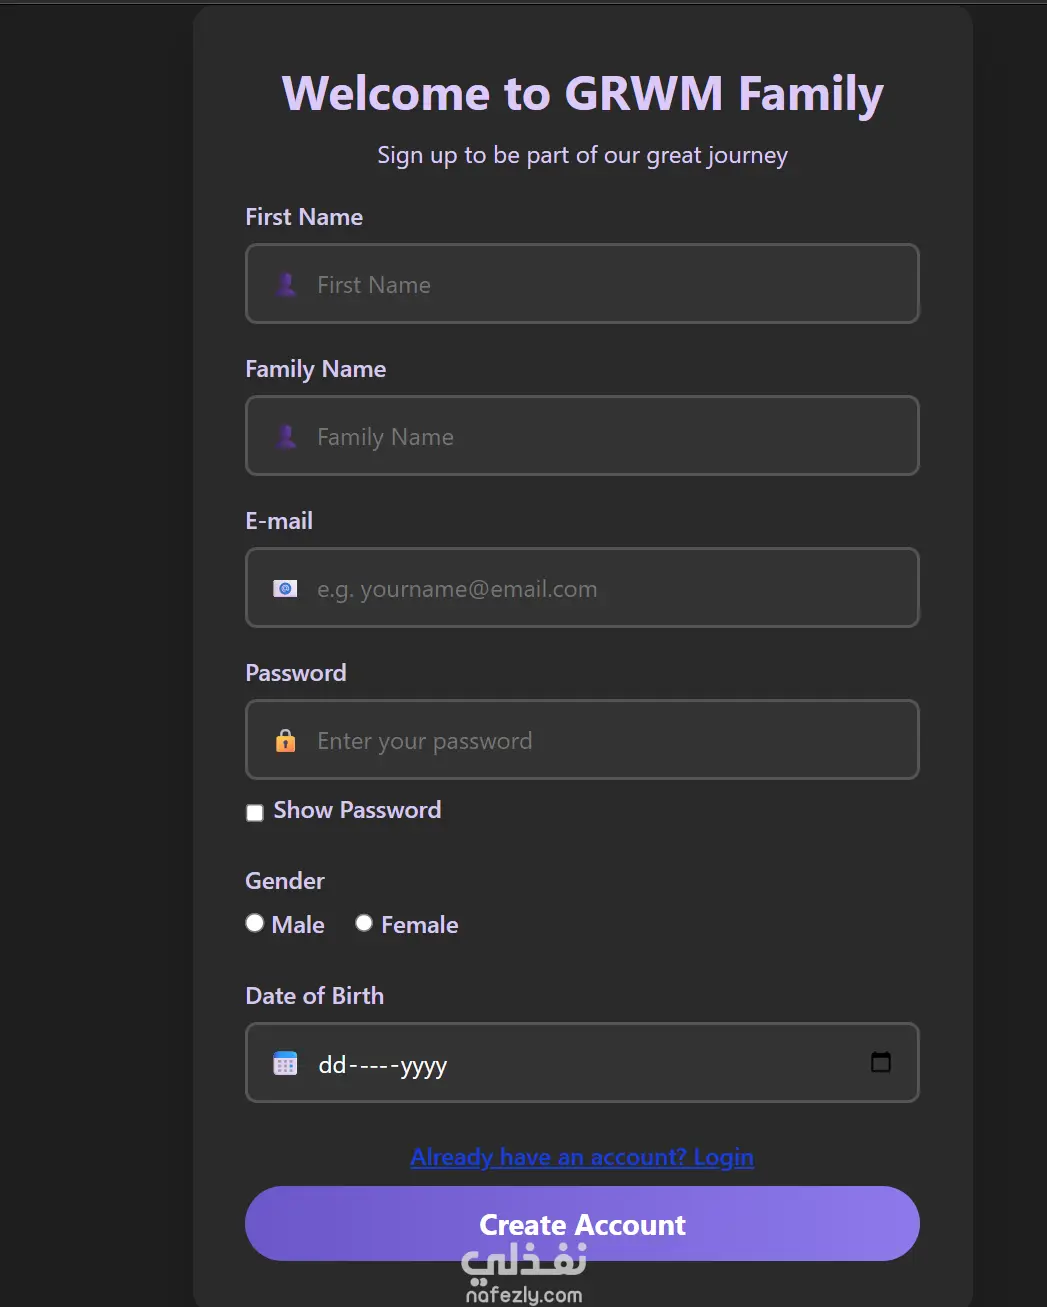Screen dimensions: 1047x1307
Task: Click the Show Password label text
Action: point(357,810)
